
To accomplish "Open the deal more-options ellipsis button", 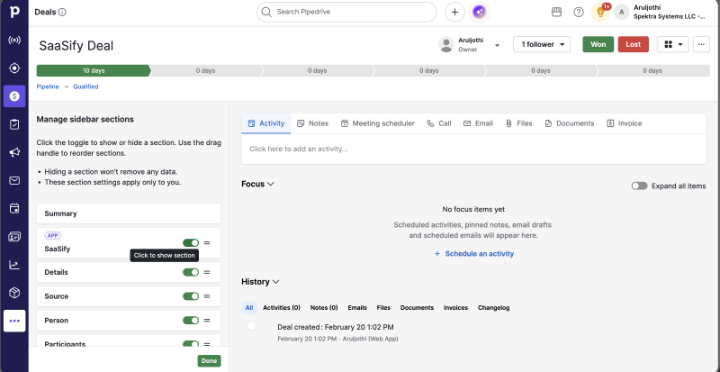I will pos(701,45).
